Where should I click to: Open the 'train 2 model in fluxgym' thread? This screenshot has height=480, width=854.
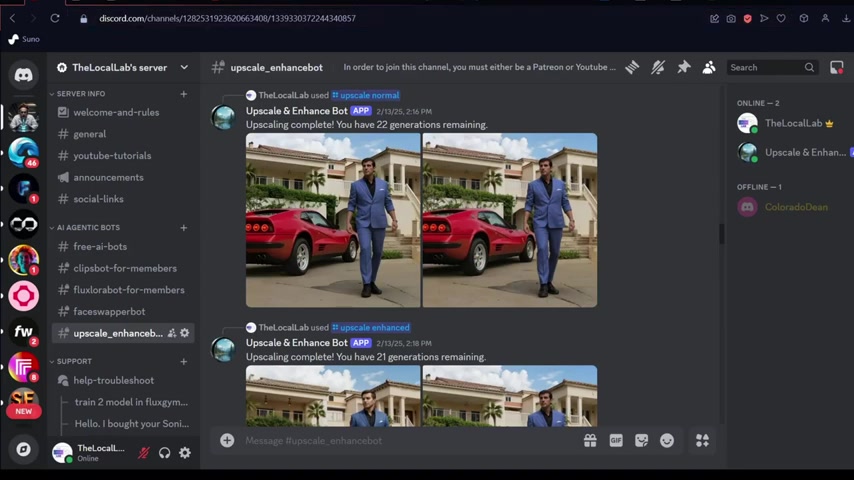coord(131,402)
